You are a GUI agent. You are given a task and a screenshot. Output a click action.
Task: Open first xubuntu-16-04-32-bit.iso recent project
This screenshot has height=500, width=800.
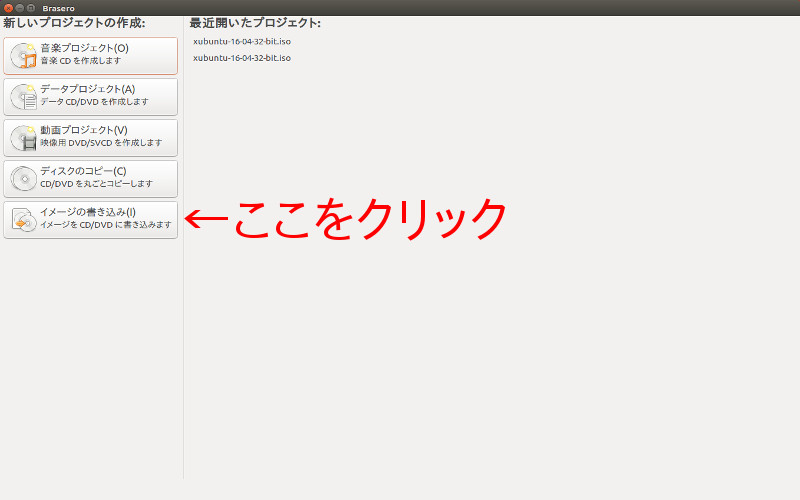tap(242, 41)
